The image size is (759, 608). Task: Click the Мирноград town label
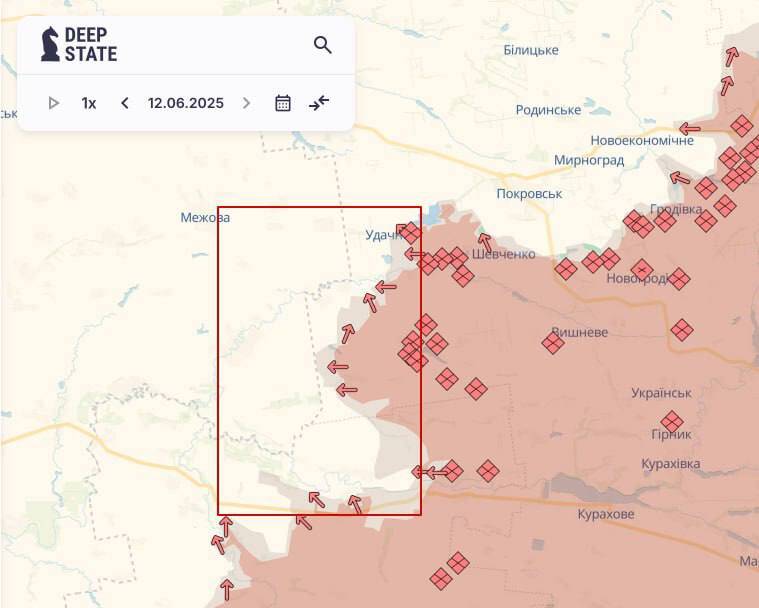pos(589,160)
